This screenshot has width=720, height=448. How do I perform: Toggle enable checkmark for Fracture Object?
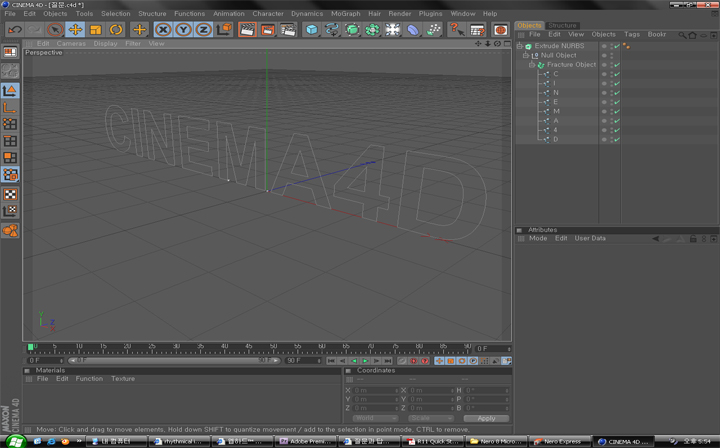point(617,65)
